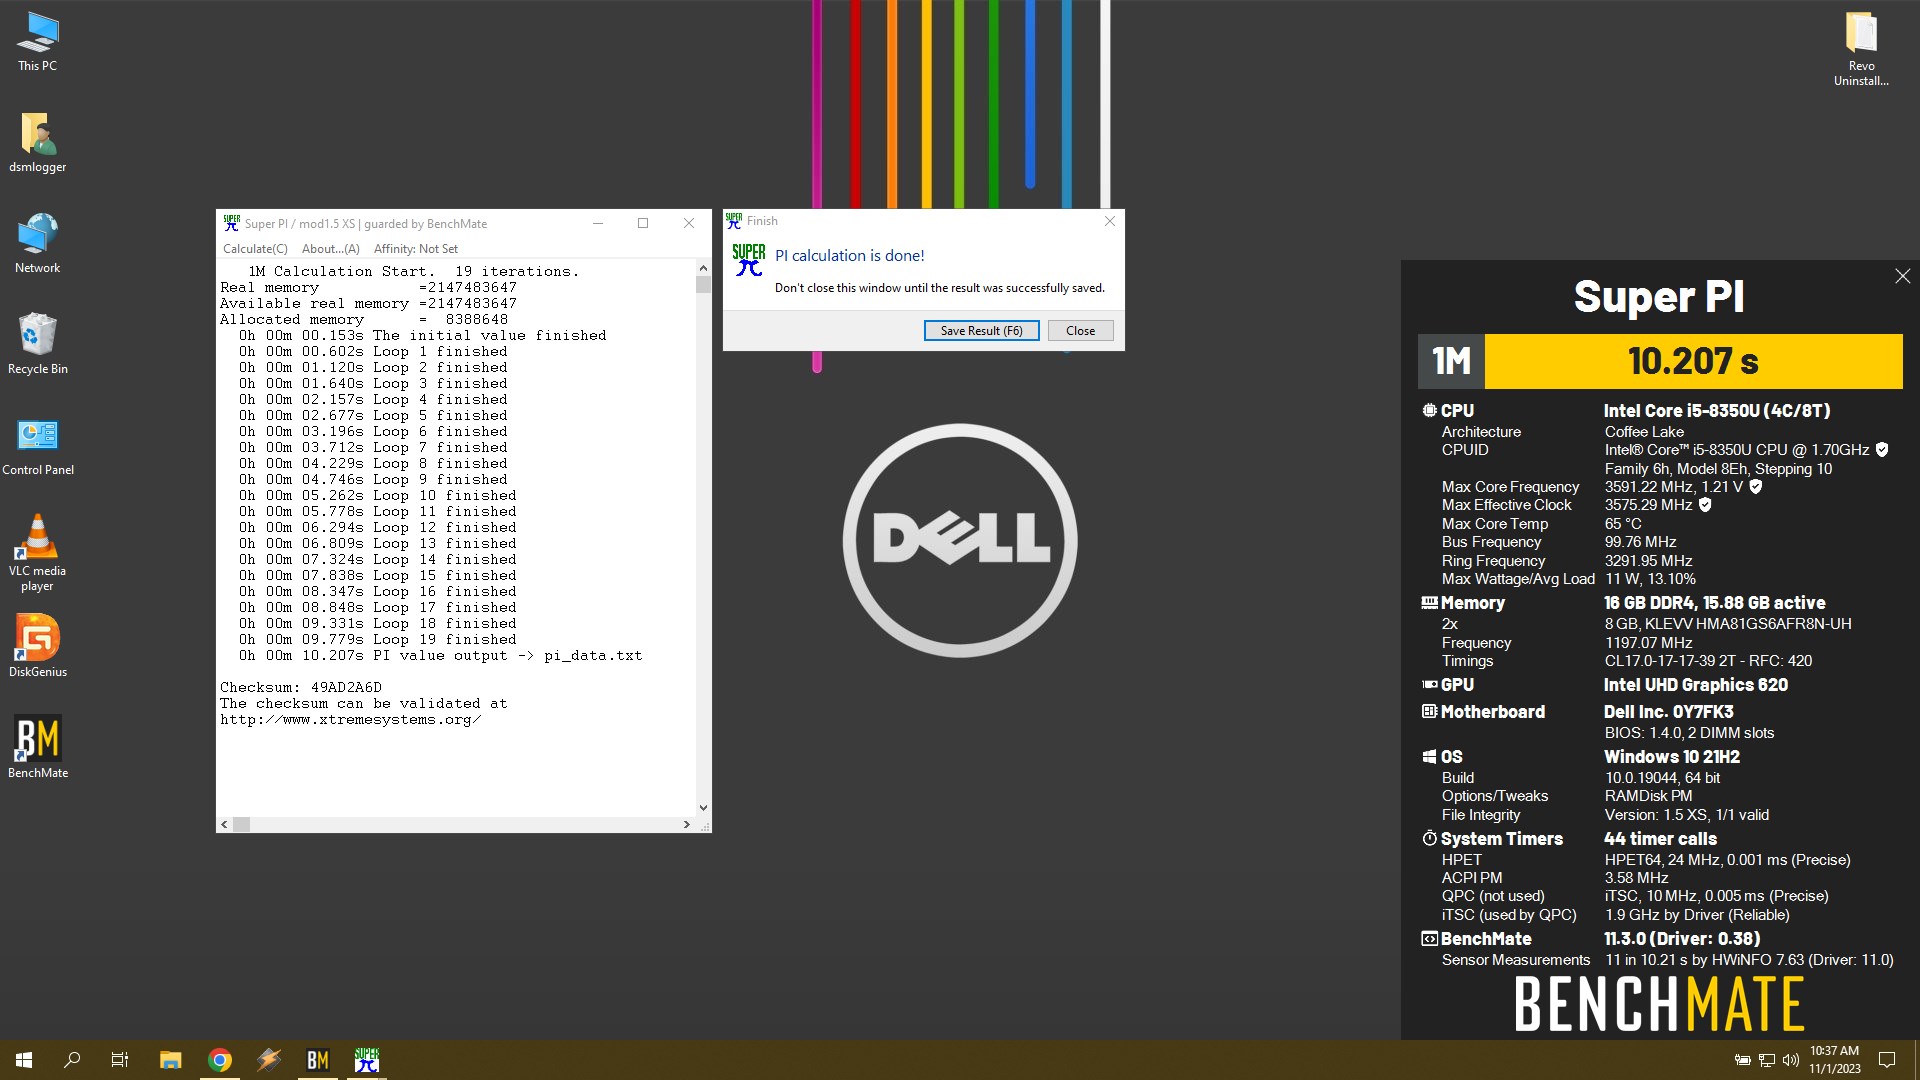Click 44 timer calls value
Screen dimensions: 1920x1080
(x=1660, y=839)
